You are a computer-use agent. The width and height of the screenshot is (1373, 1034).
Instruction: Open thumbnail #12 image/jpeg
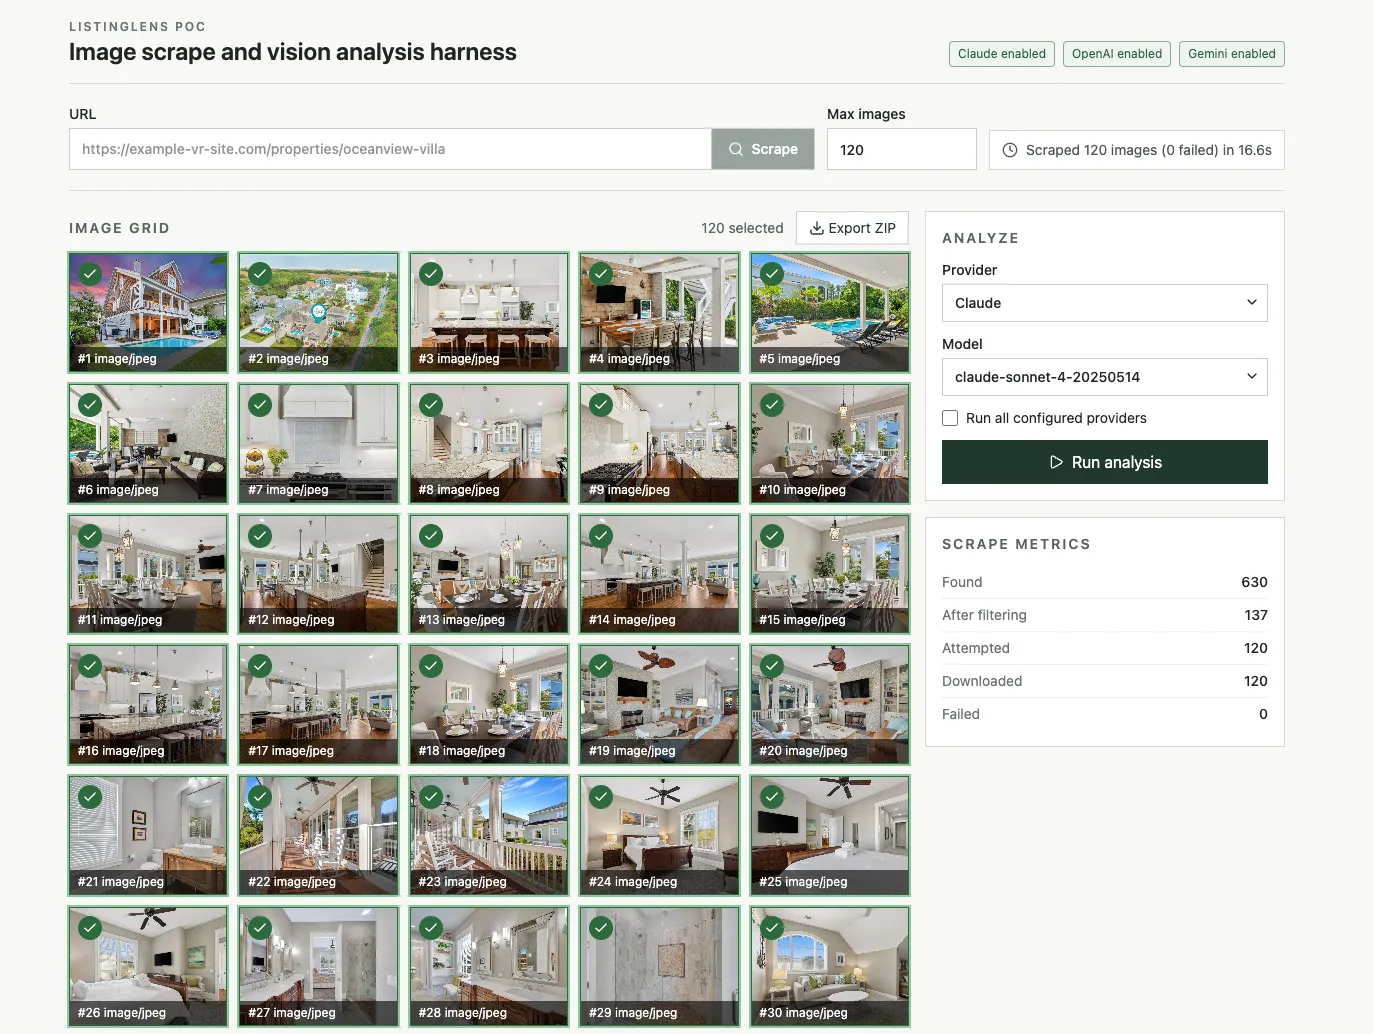click(318, 574)
